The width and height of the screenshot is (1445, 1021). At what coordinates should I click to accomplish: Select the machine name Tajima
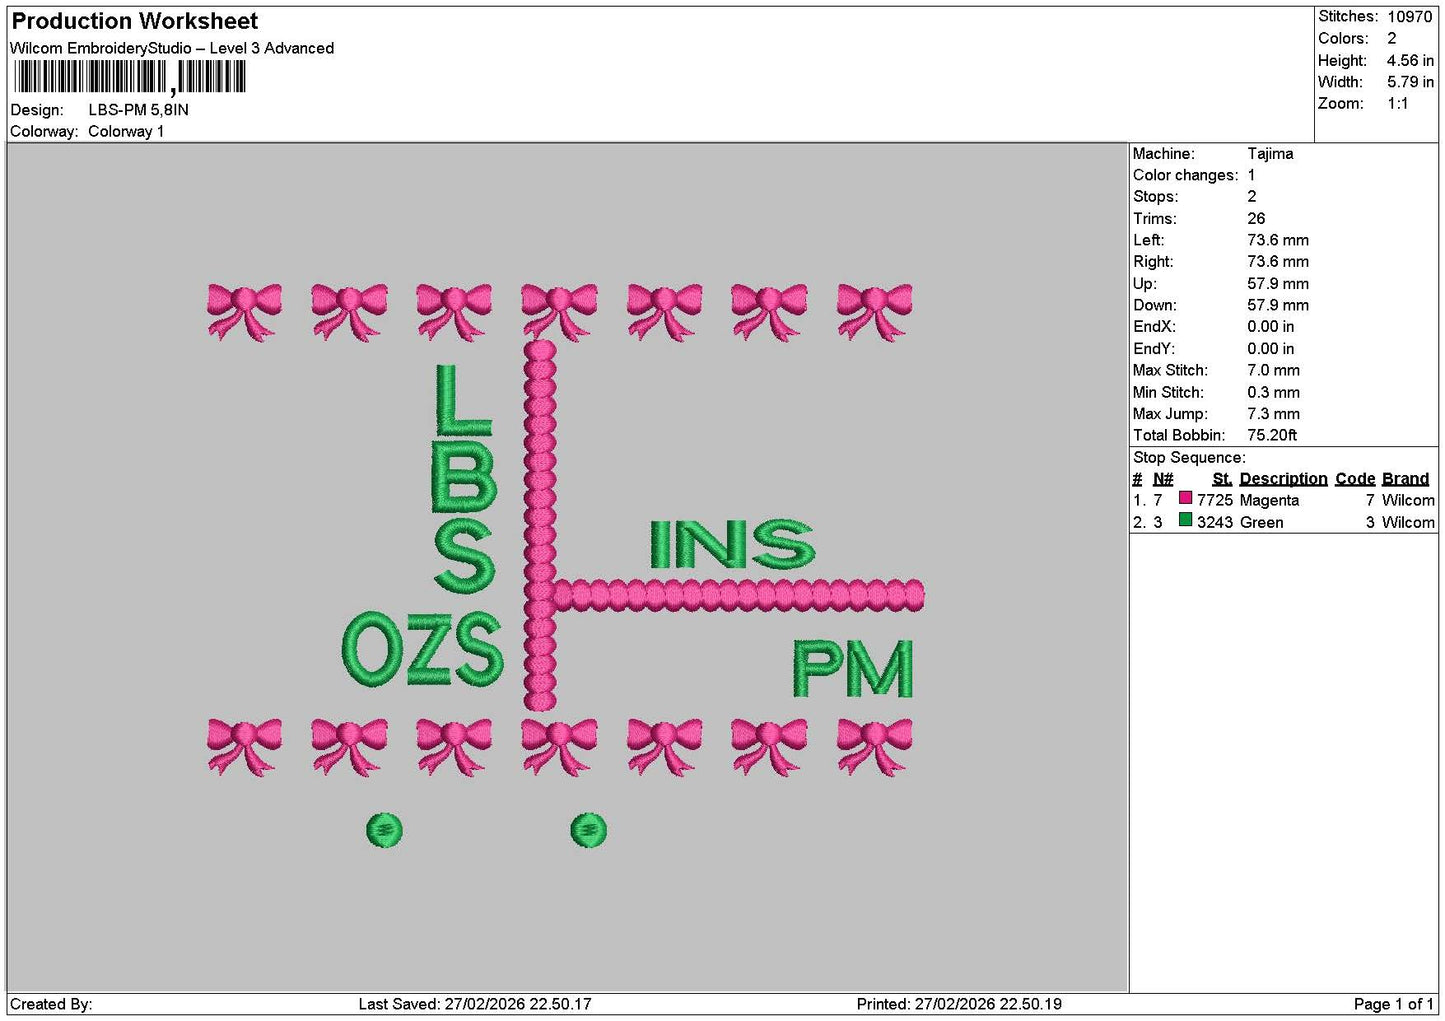[1270, 154]
